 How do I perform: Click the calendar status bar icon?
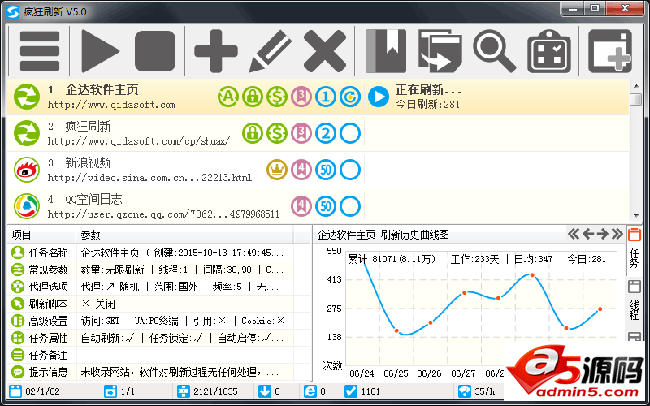(15, 391)
